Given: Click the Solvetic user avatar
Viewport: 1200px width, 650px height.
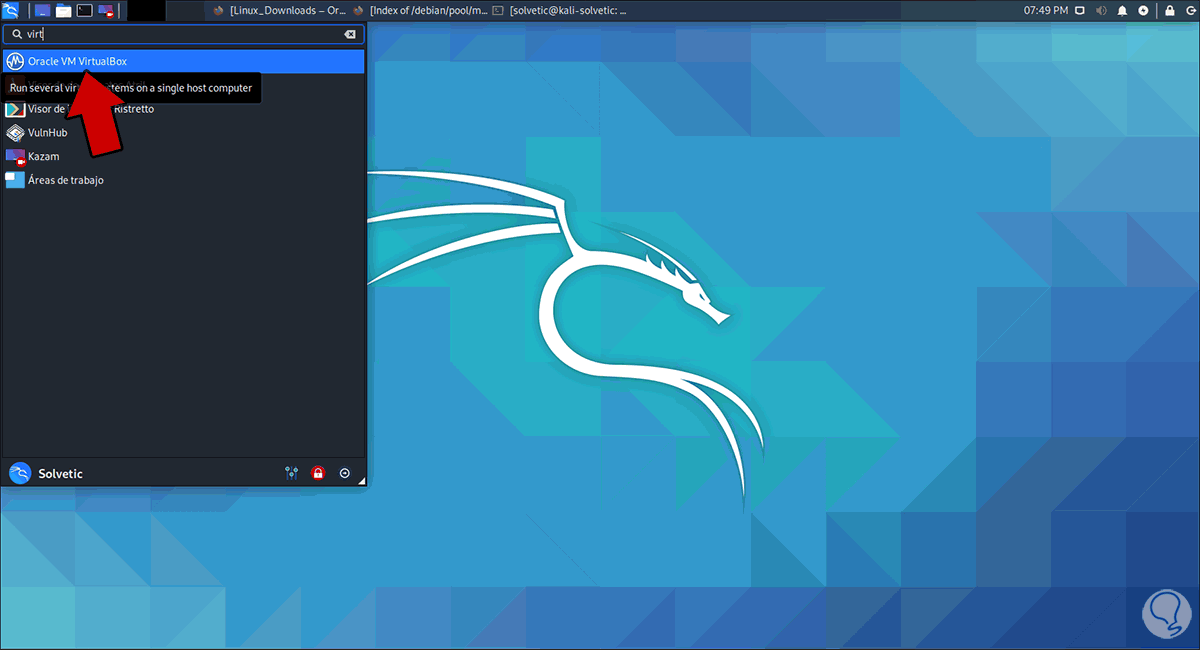Looking at the screenshot, I should pos(20,473).
